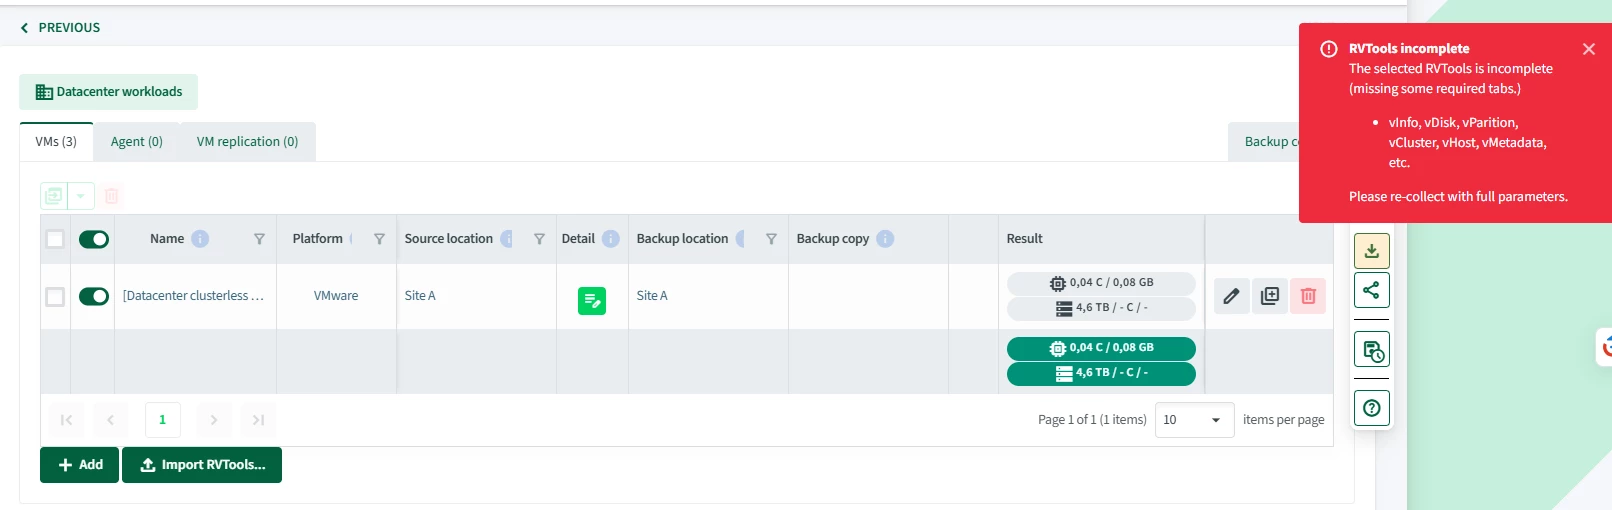Image resolution: width=1612 pixels, height=510 pixels.
Task: Click the share icon in side toolbar
Action: tap(1372, 290)
